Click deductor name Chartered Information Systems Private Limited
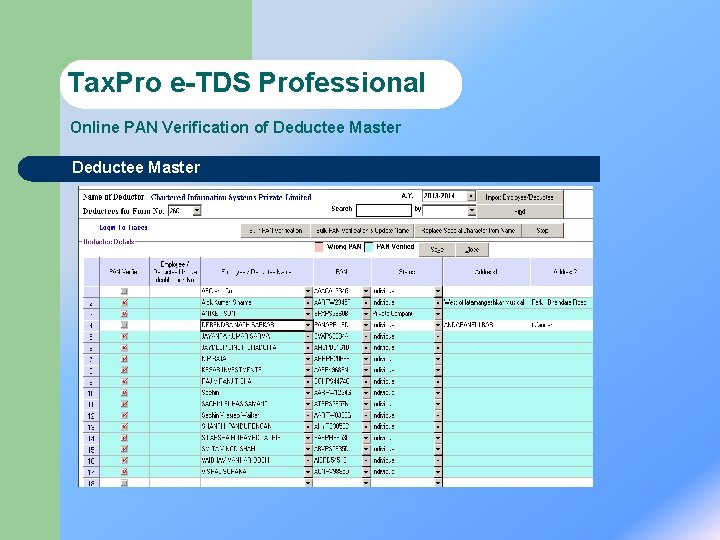The image size is (720, 540). (231, 197)
